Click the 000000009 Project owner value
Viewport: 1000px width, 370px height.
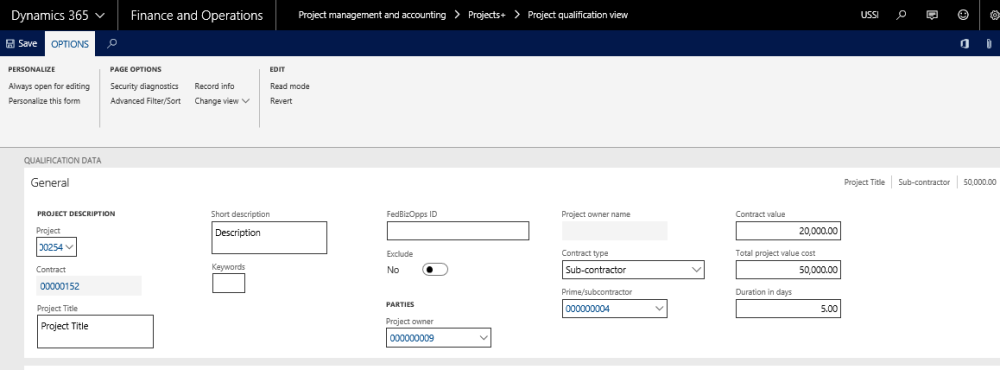tap(412, 338)
